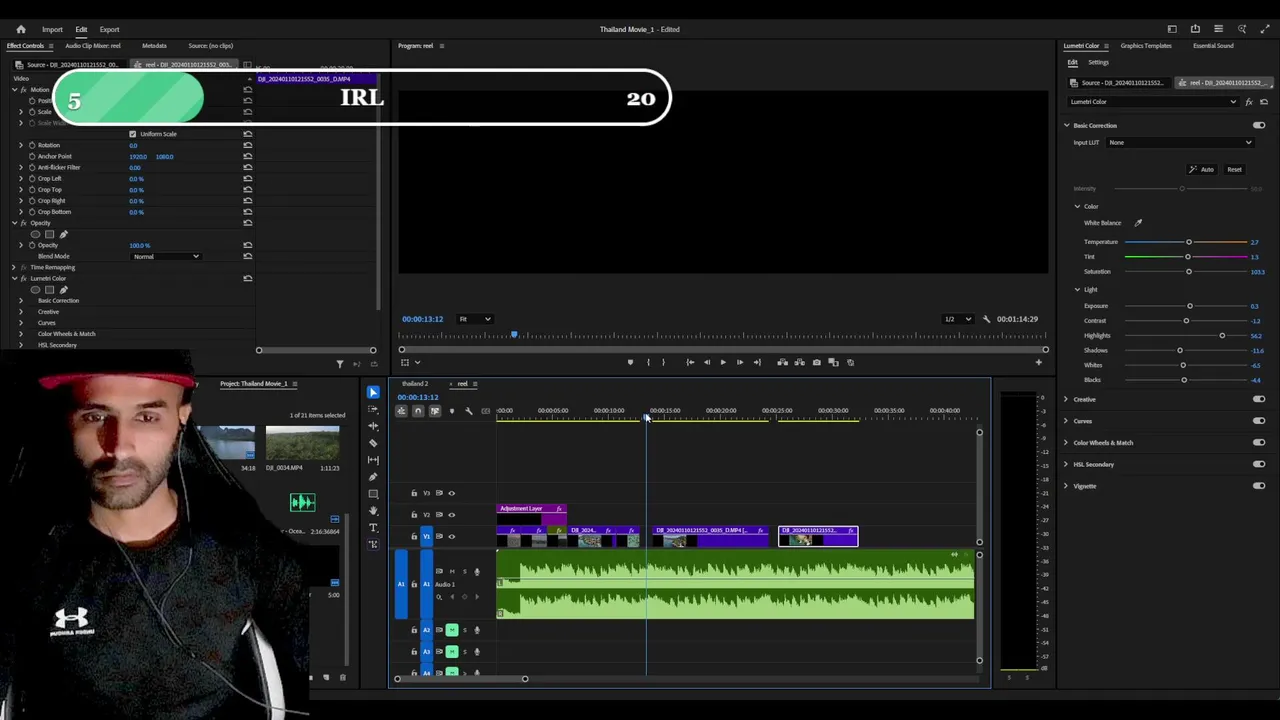
Task: Click the Export Frame camera icon
Action: 817,362
